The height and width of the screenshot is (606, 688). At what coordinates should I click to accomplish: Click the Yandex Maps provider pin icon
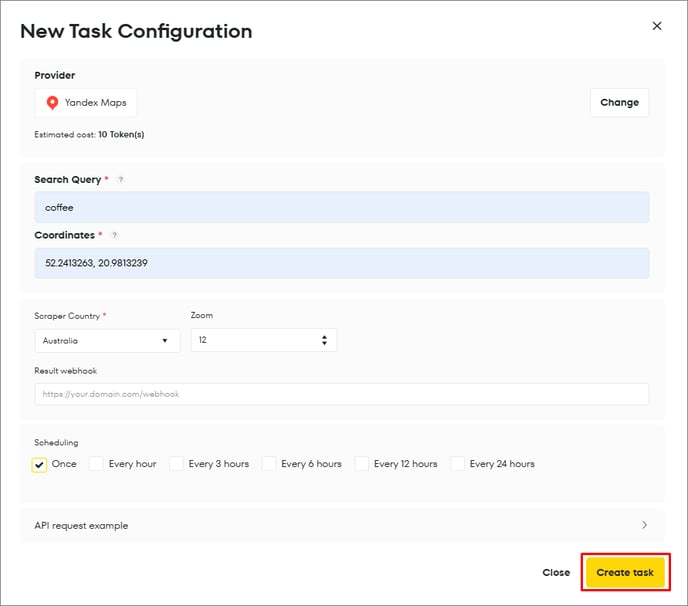(x=52, y=103)
